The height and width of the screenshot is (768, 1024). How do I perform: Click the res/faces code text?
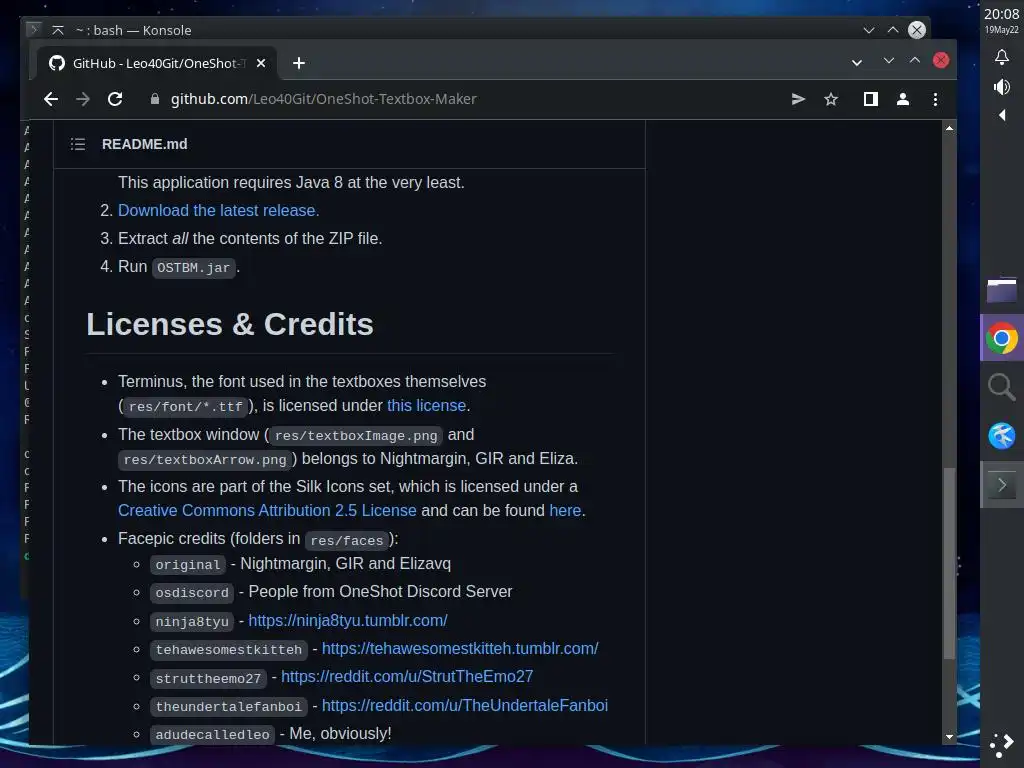pyautogui.click(x=347, y=541)
